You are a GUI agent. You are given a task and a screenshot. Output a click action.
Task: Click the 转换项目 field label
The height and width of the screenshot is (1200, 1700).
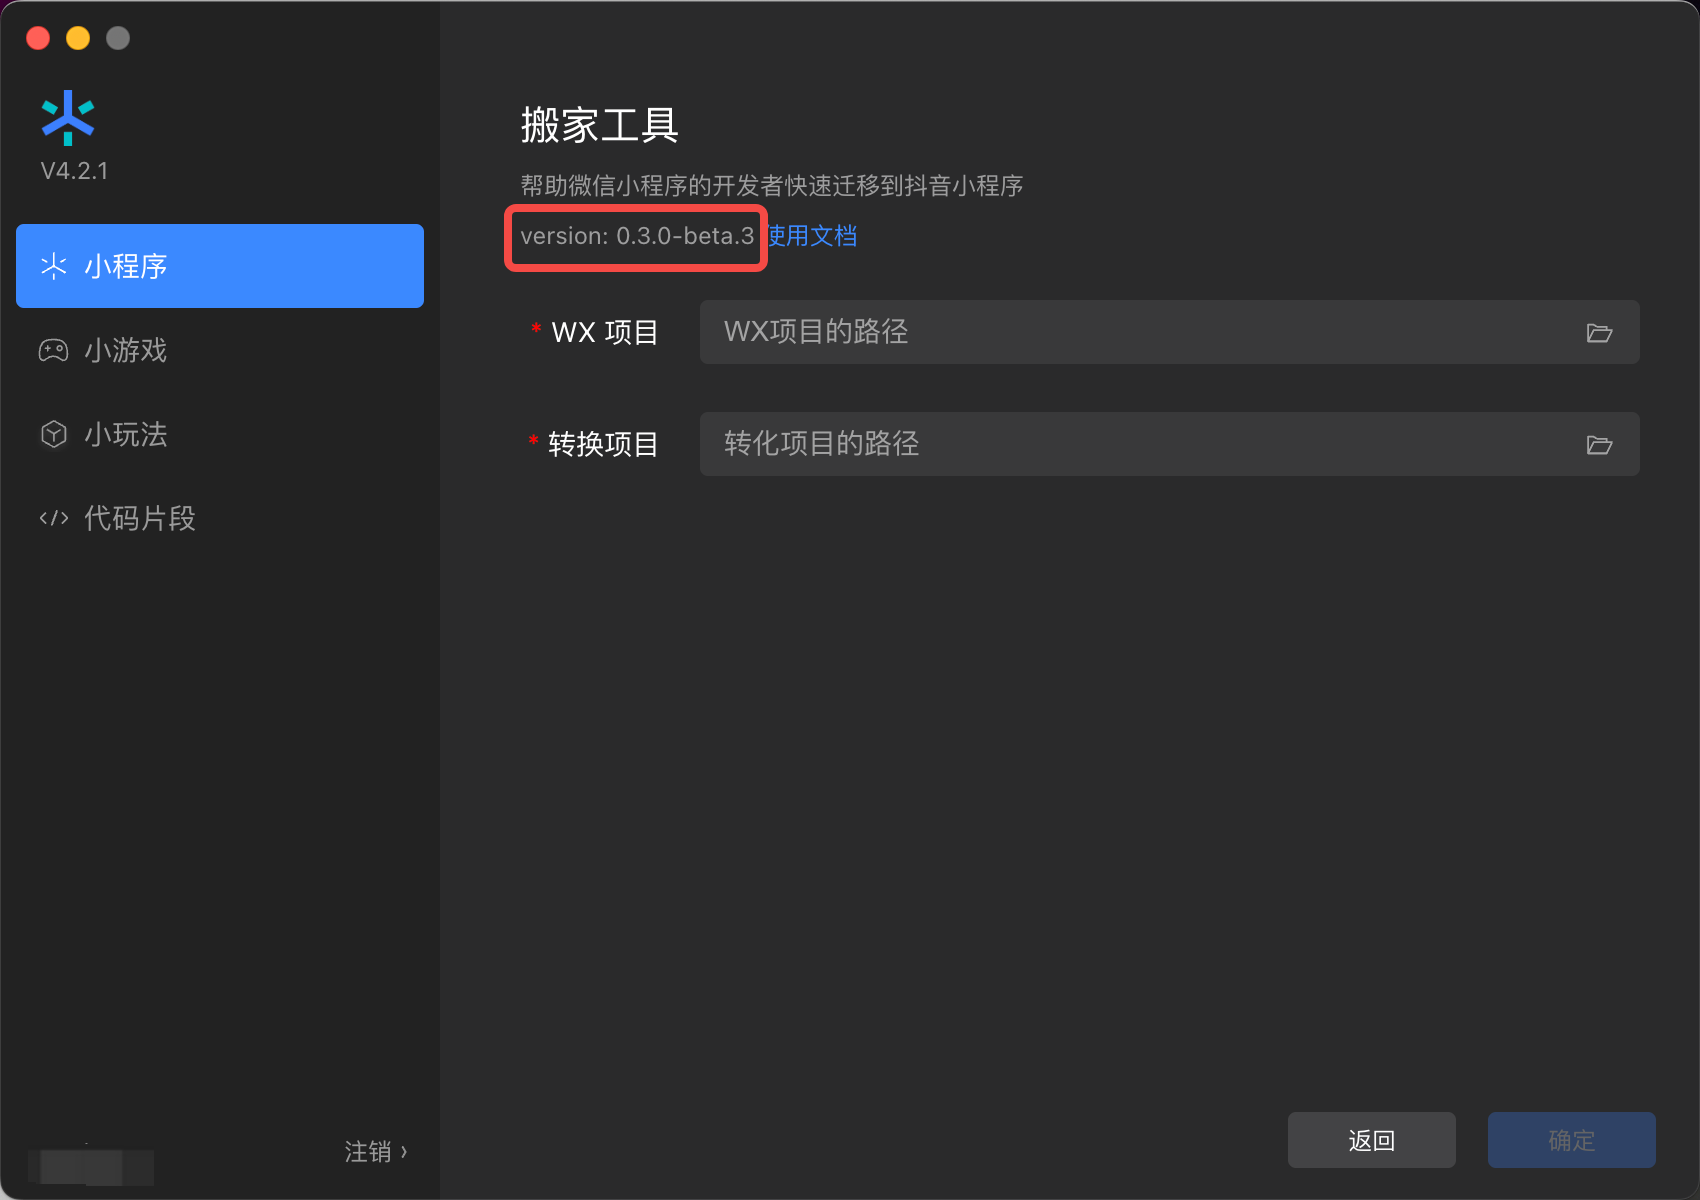603,444
